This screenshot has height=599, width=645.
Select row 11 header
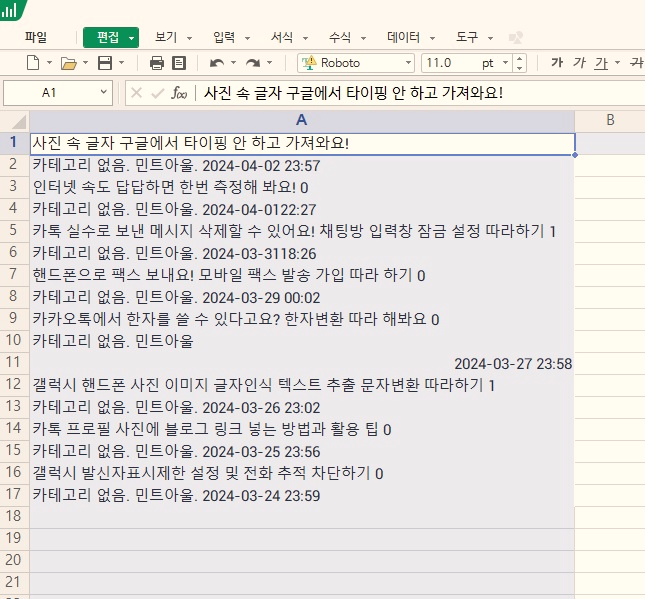pyautogui.click(x=14, y=363)
